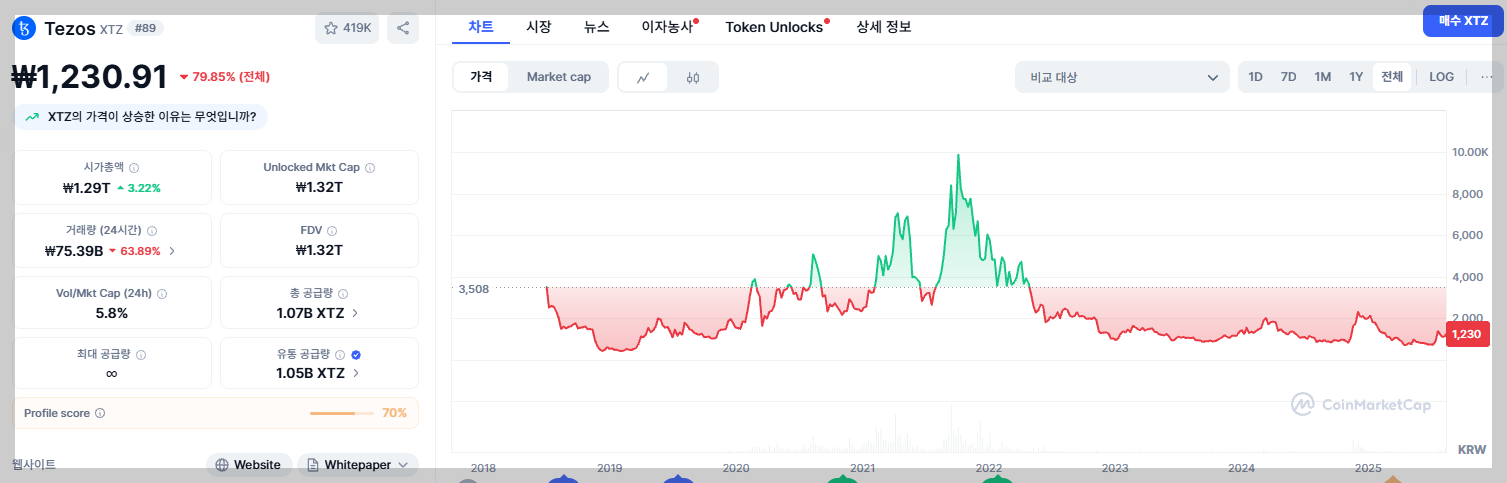
Task: Click the verified badge by 유통 공급량
Action: pos(356,355)
